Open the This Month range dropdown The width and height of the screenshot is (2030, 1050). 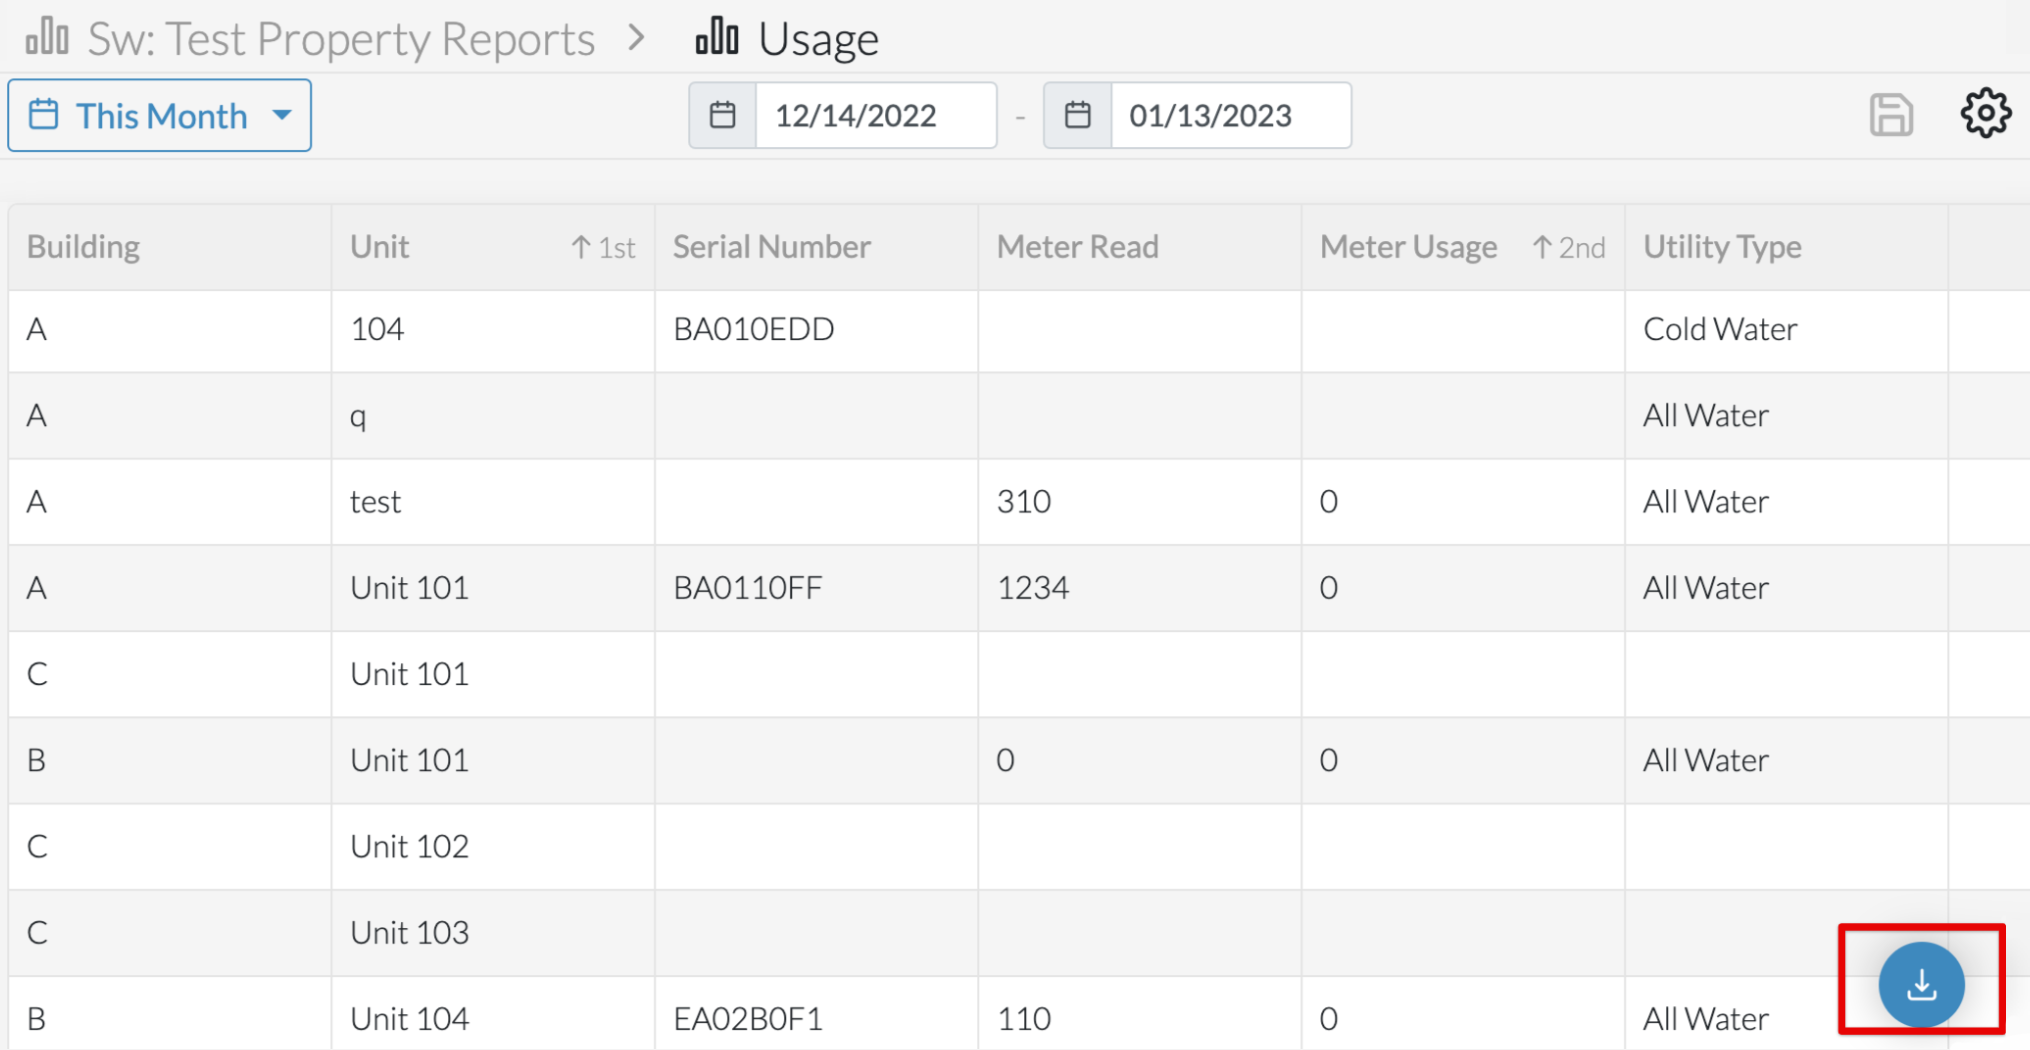pyautogui.click(x=160, y=116)
